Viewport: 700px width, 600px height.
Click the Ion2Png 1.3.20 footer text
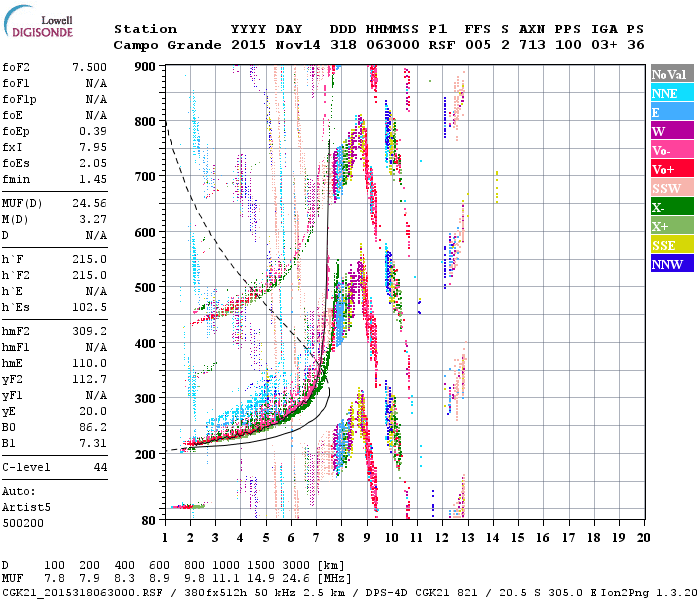(649, 592)
